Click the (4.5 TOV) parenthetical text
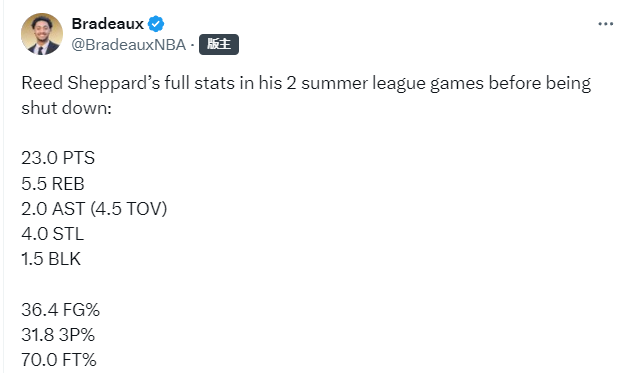626x373 pixels. click(x=129, y=209)
